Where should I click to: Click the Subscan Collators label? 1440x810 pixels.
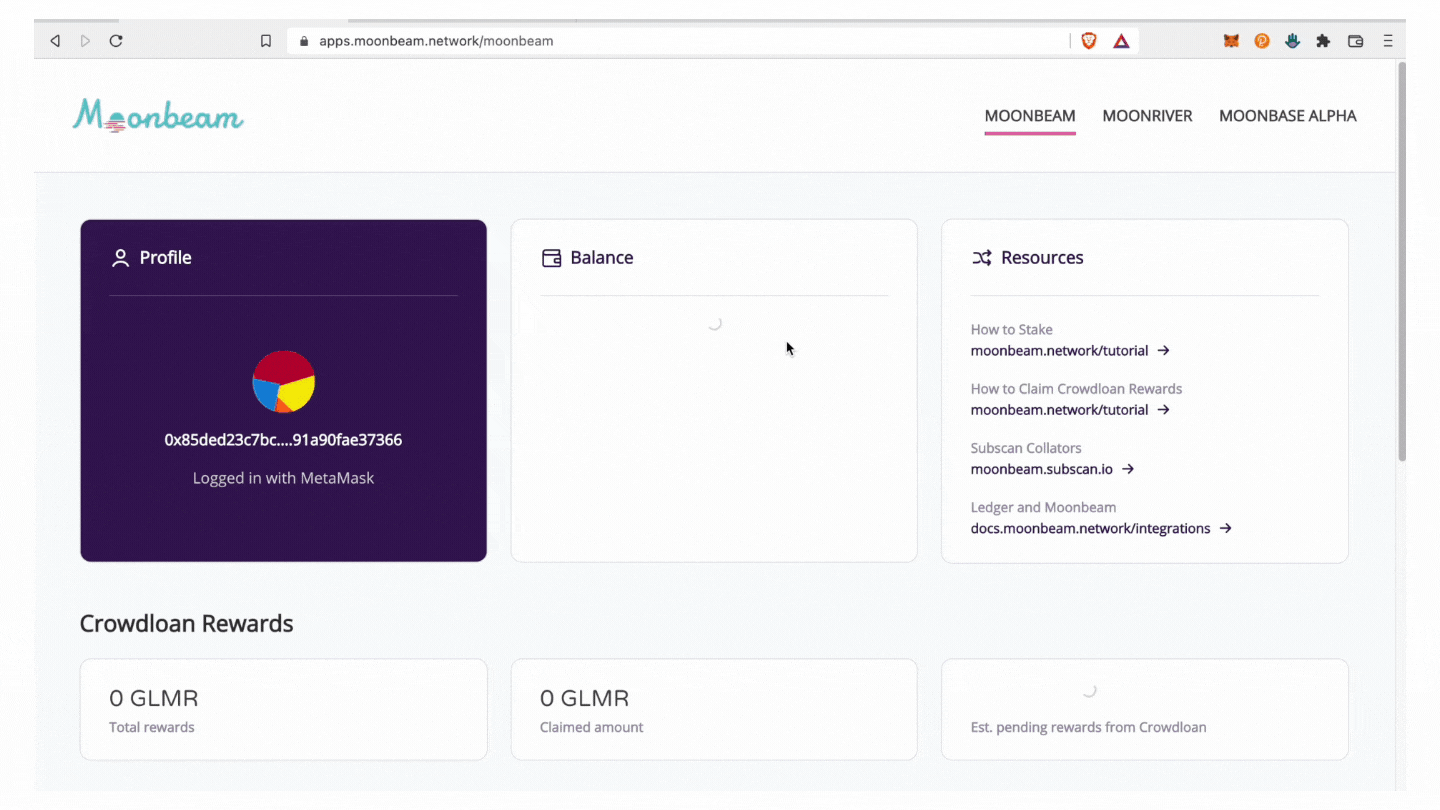pos(1026,448)
